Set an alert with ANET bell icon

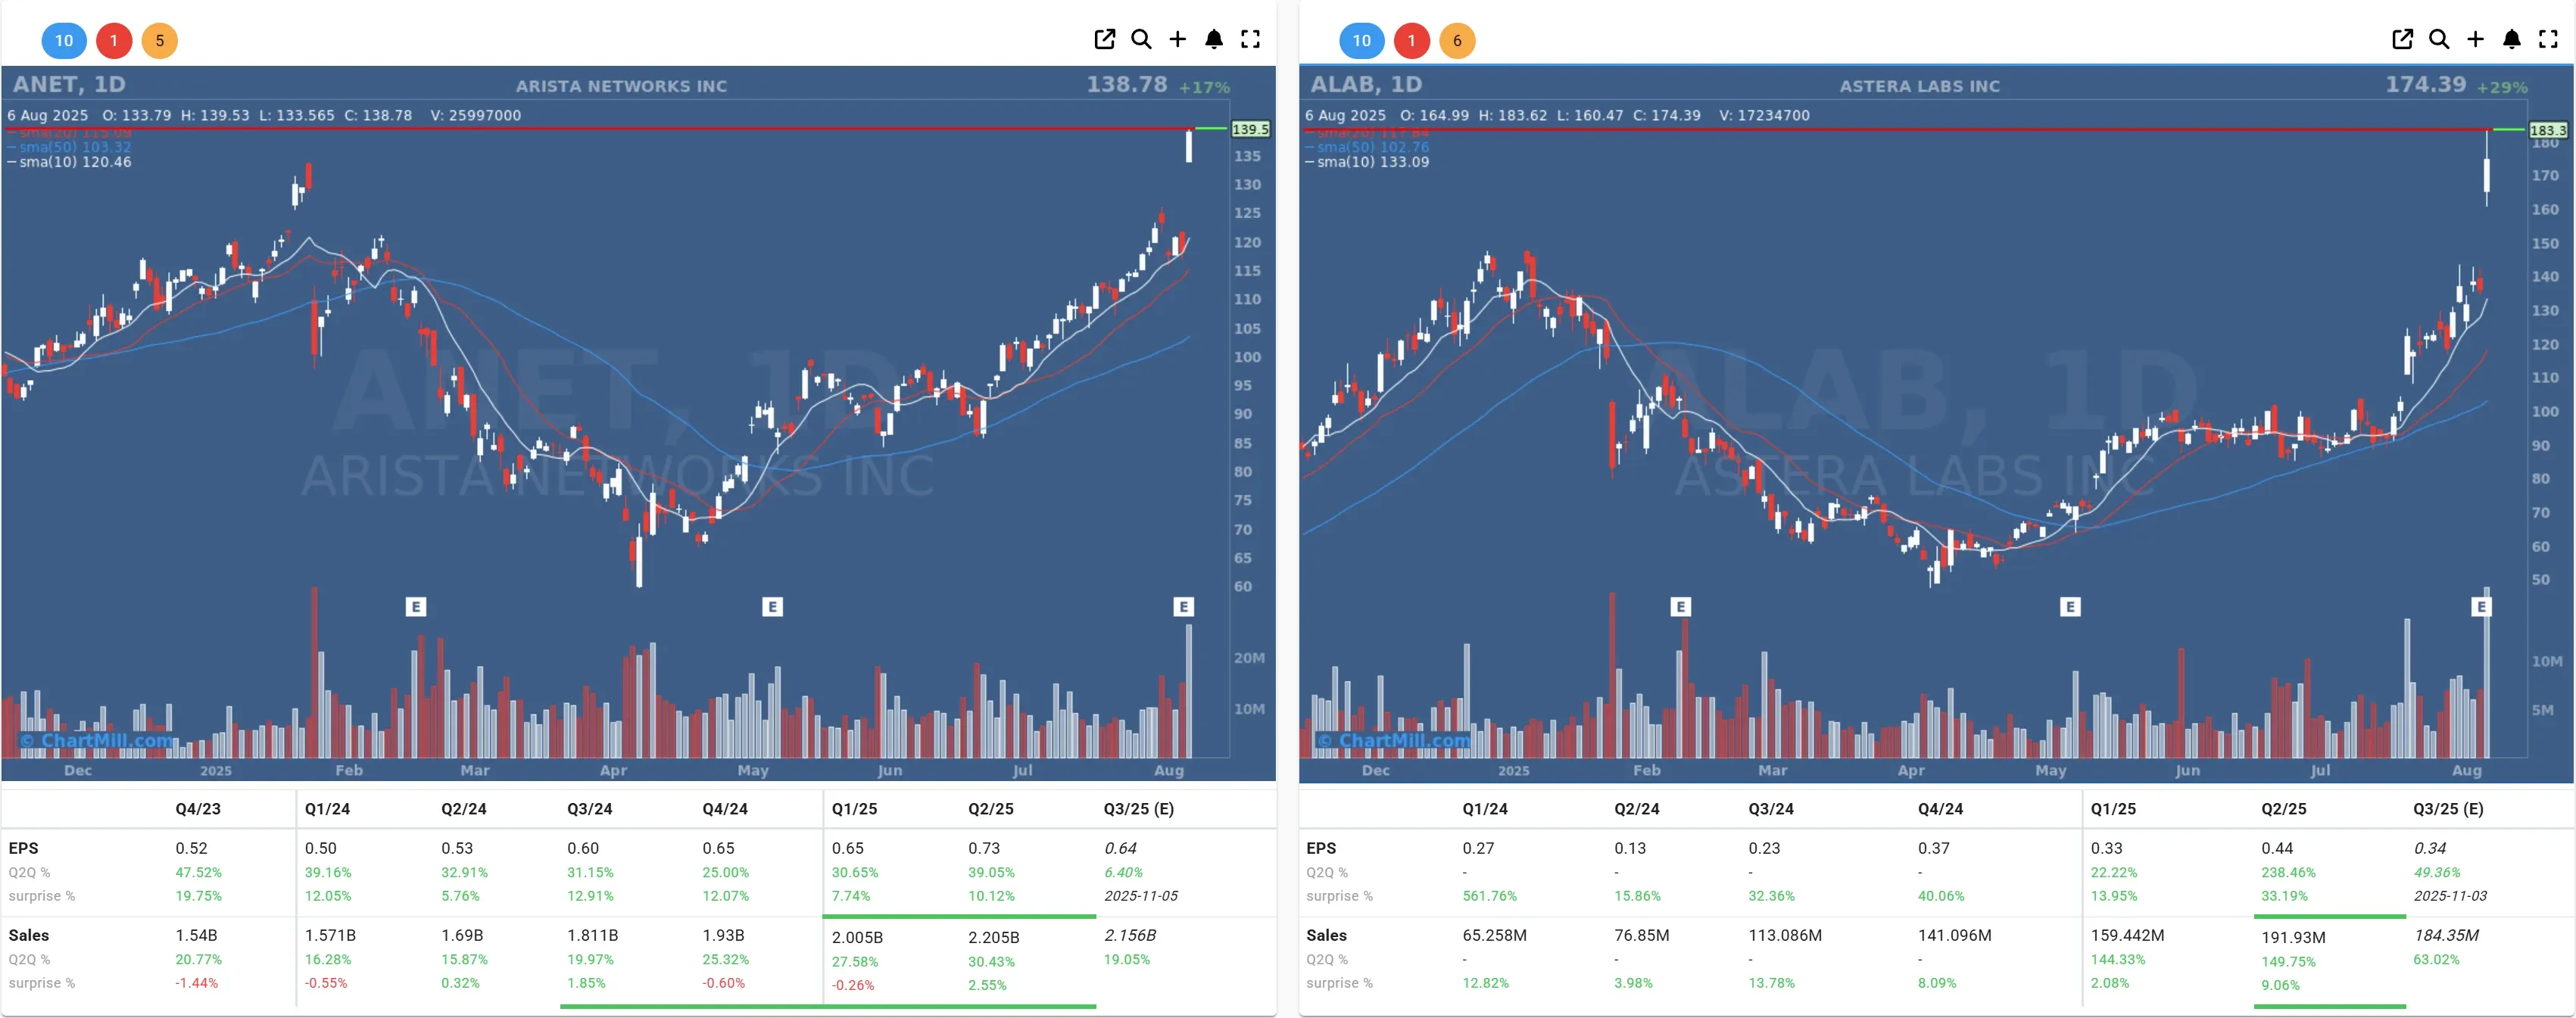(1214, 39)
